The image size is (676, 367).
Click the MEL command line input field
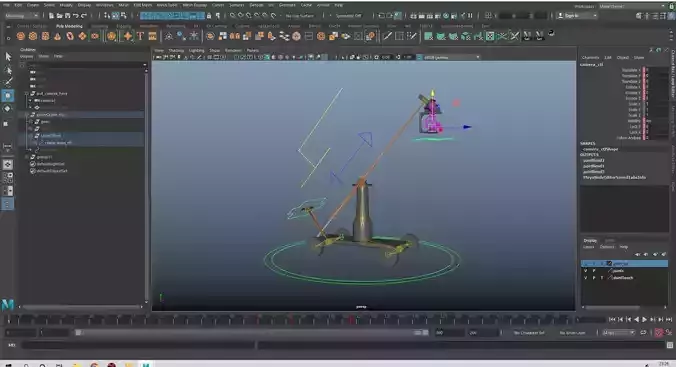[138, 345]
